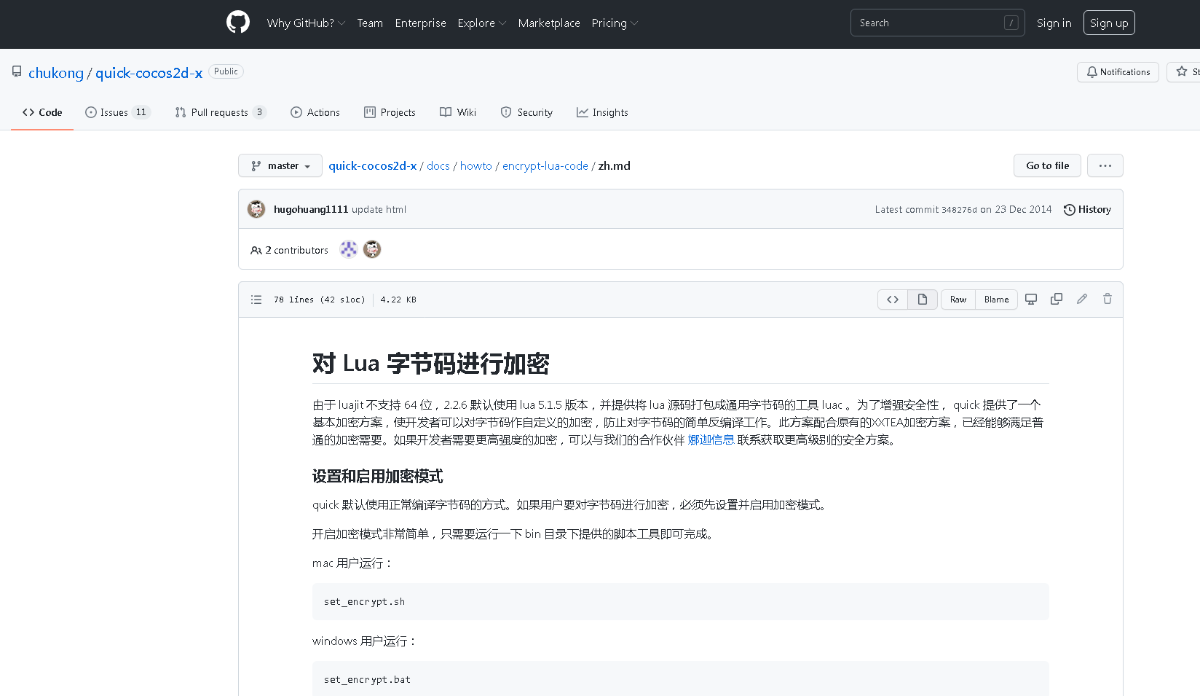
Task: Open file in GitHub Desktop icon
Action: [x=1031, y=299]
